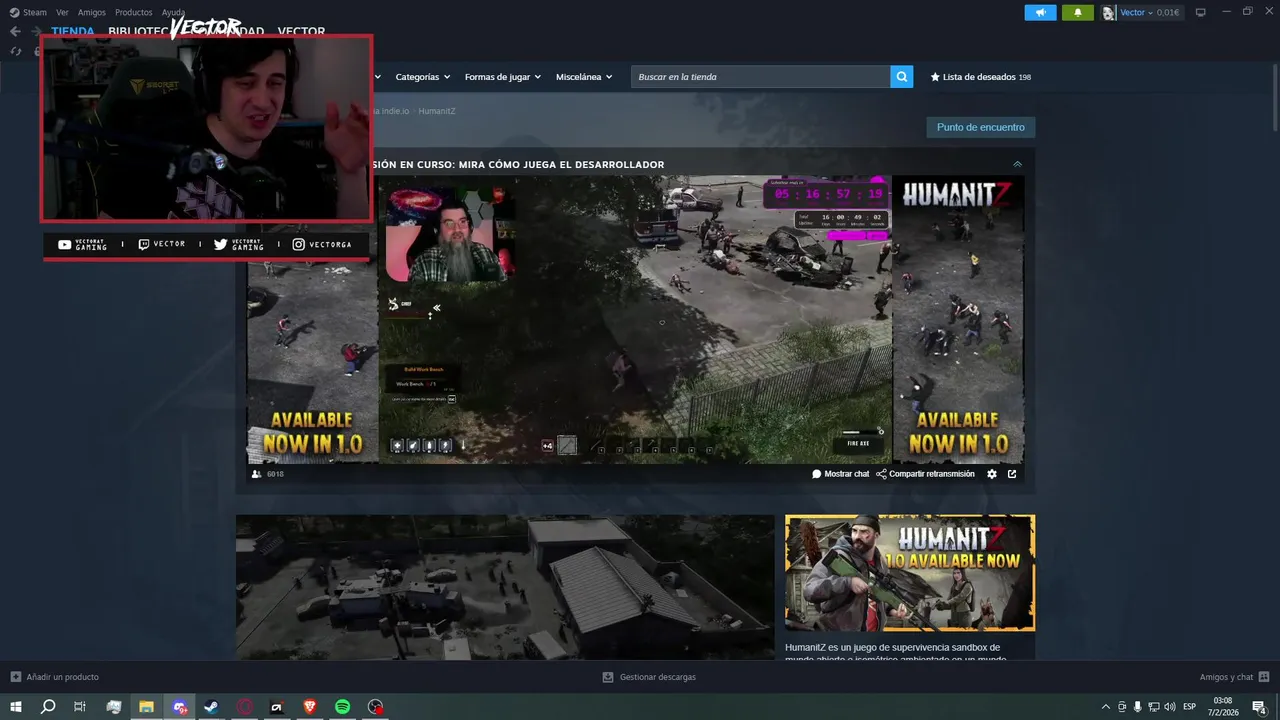Viewport: 1280px width, 720px height.
Task: Open File Explorer from taskbar
Action: point(146,707)
